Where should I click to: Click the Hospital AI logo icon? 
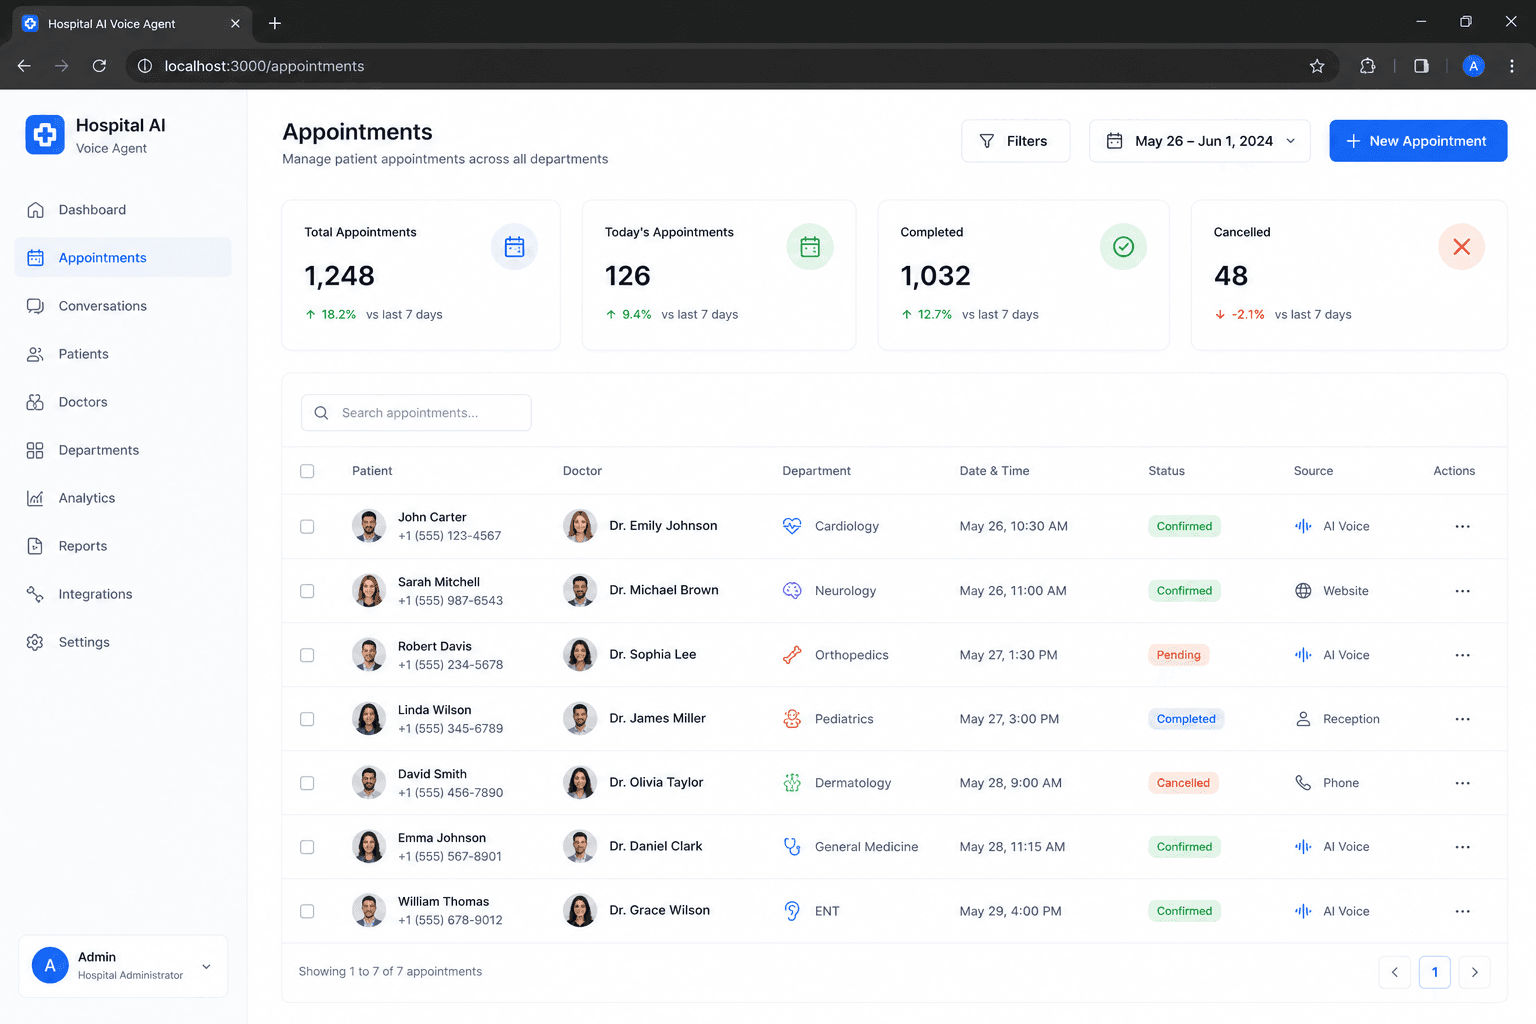(45, 135)
